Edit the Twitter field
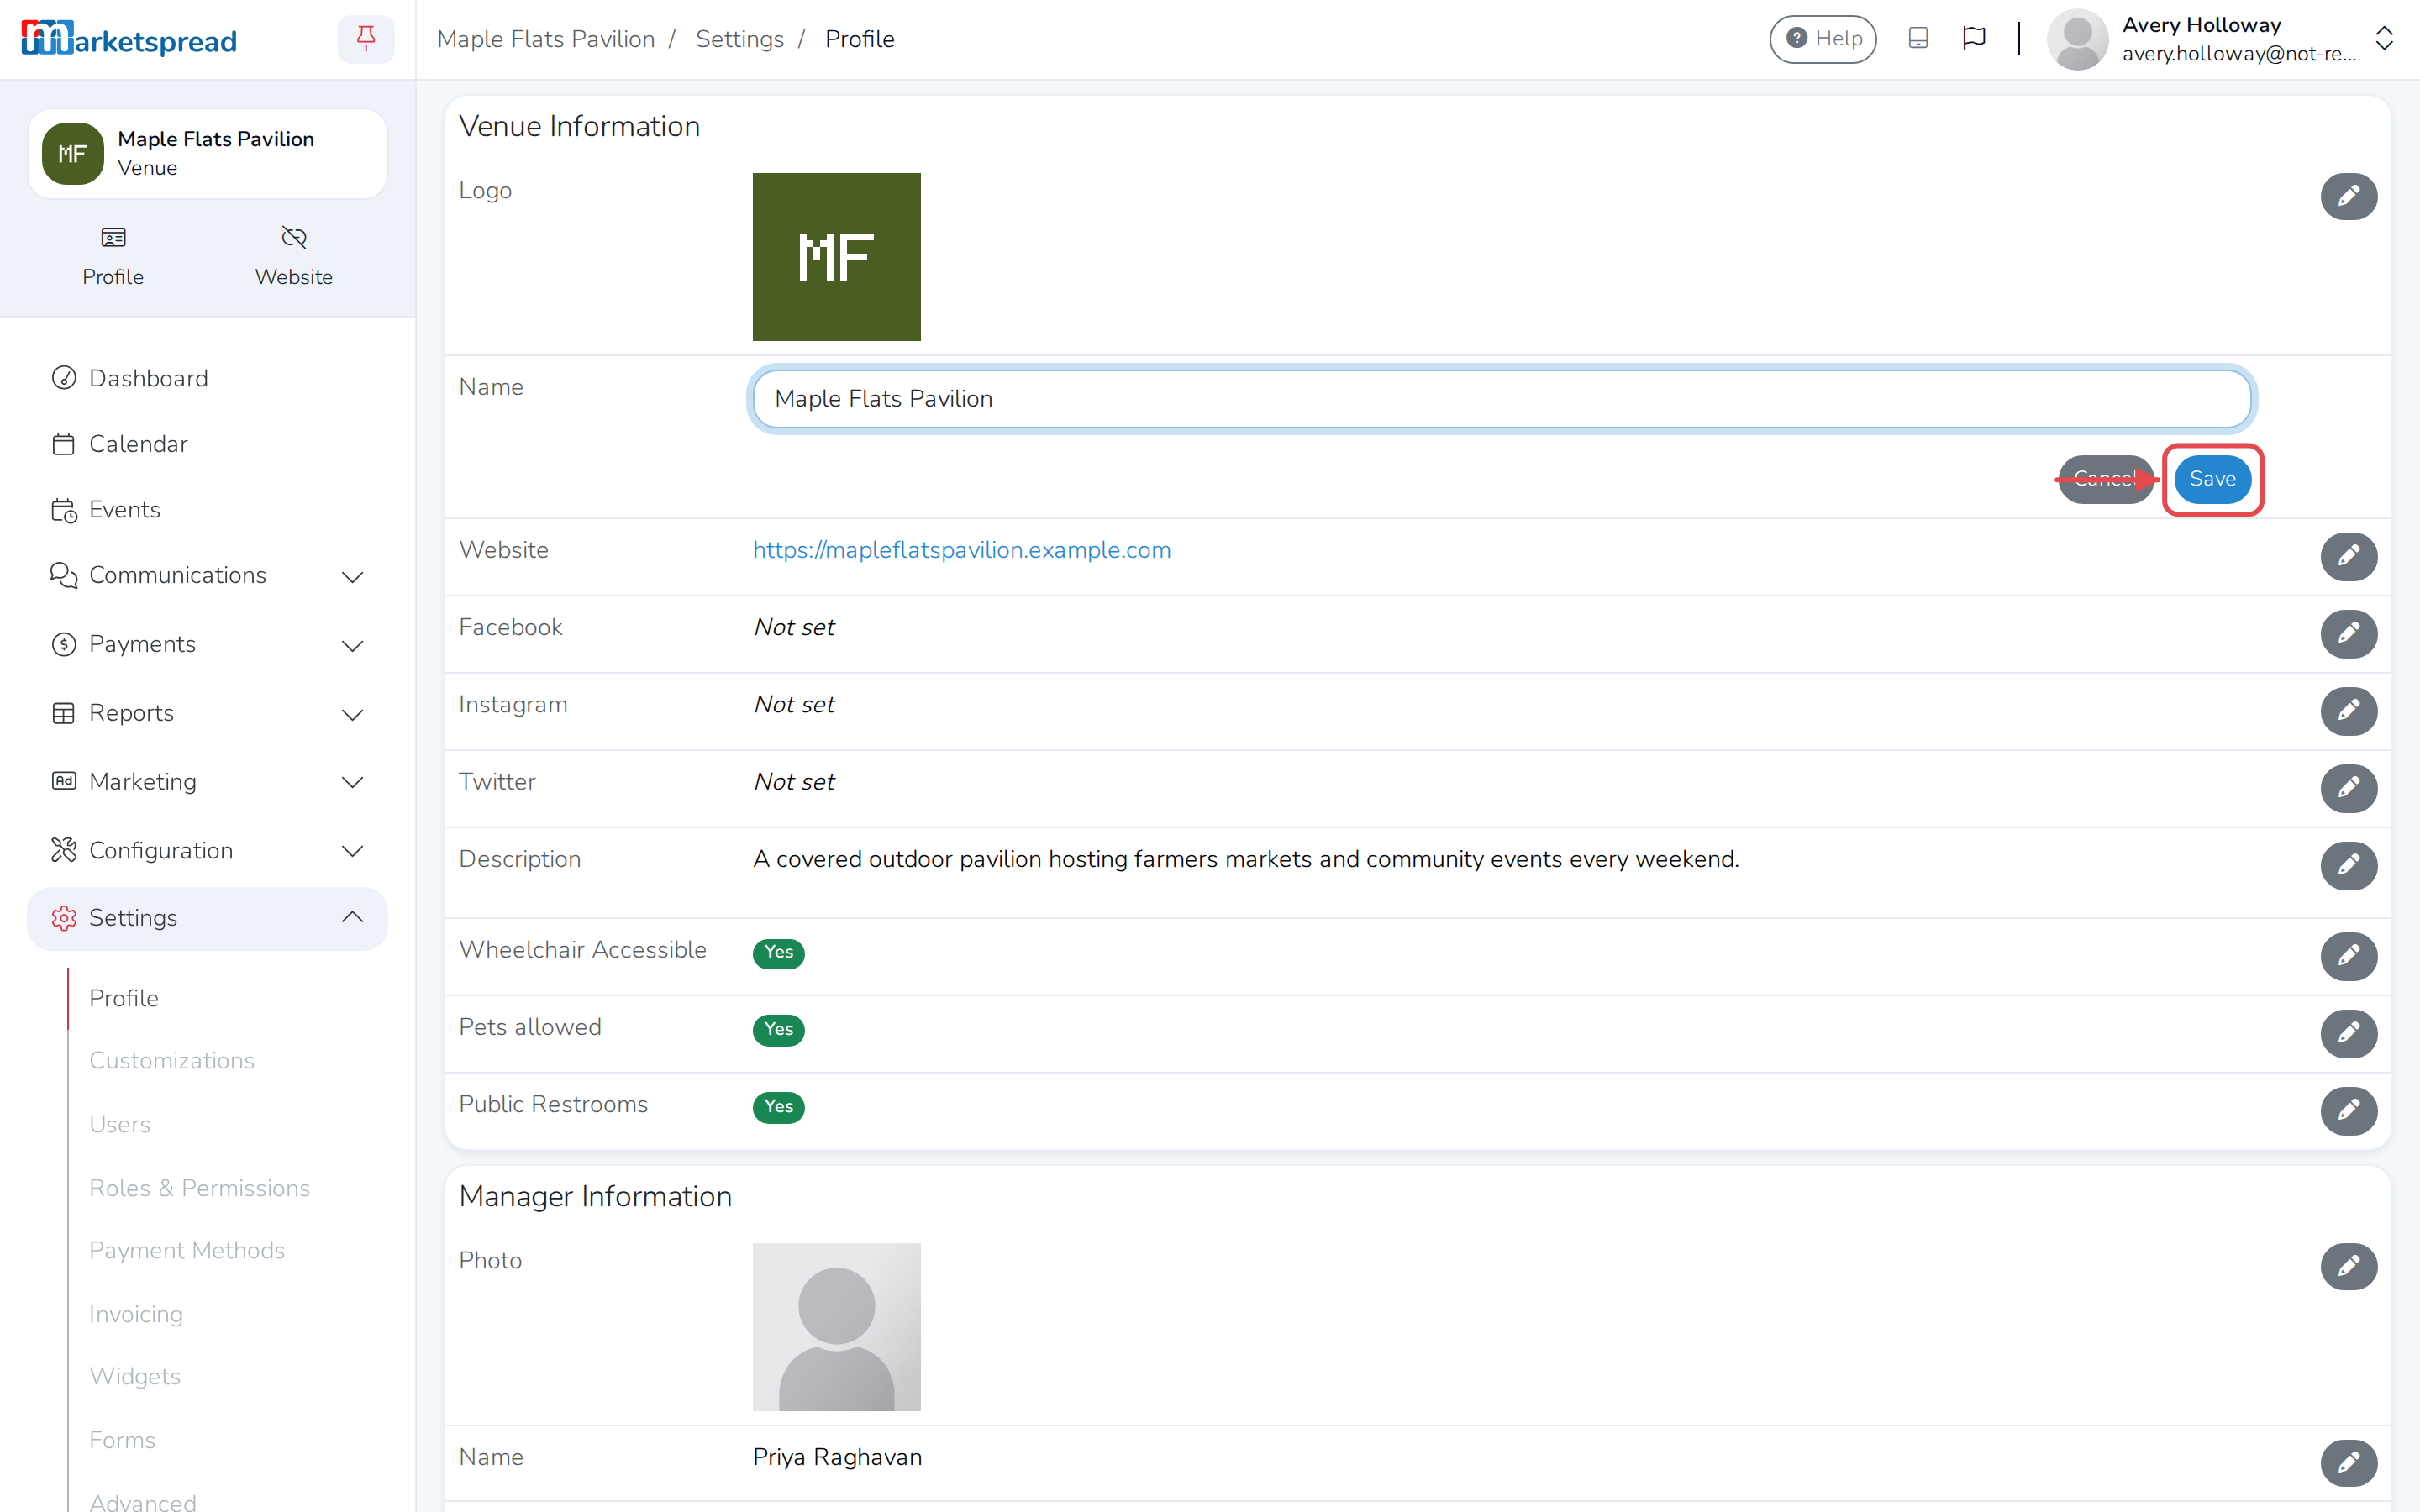The width and height of the screenshot is (2420, 1512). [x=2348, y=788]
